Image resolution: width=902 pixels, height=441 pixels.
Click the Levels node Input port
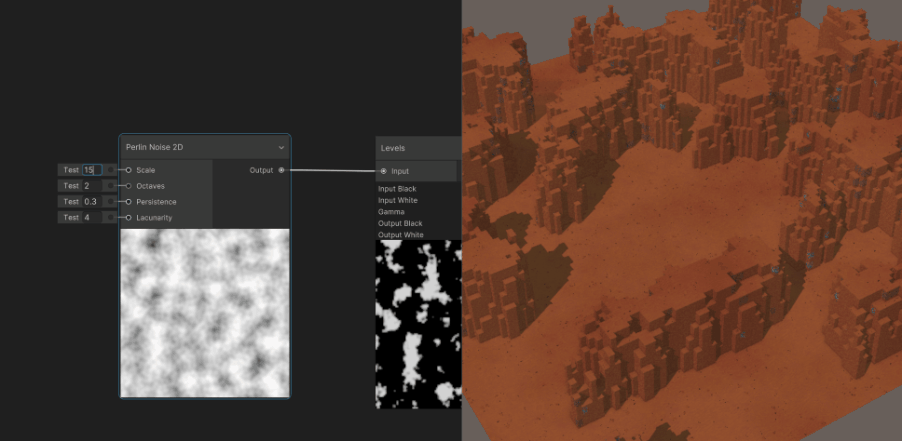[383, 171]
